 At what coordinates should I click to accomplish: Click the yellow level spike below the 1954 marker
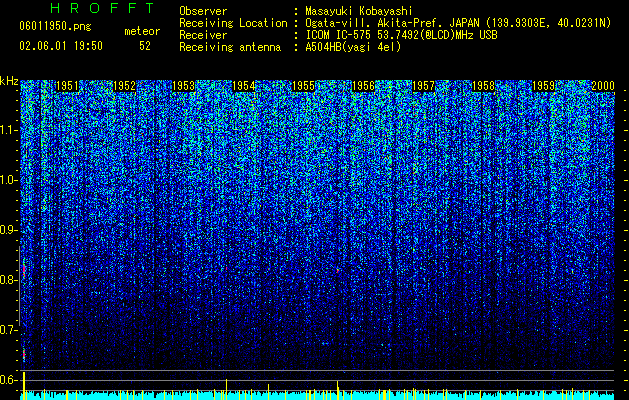pos(226,389)
